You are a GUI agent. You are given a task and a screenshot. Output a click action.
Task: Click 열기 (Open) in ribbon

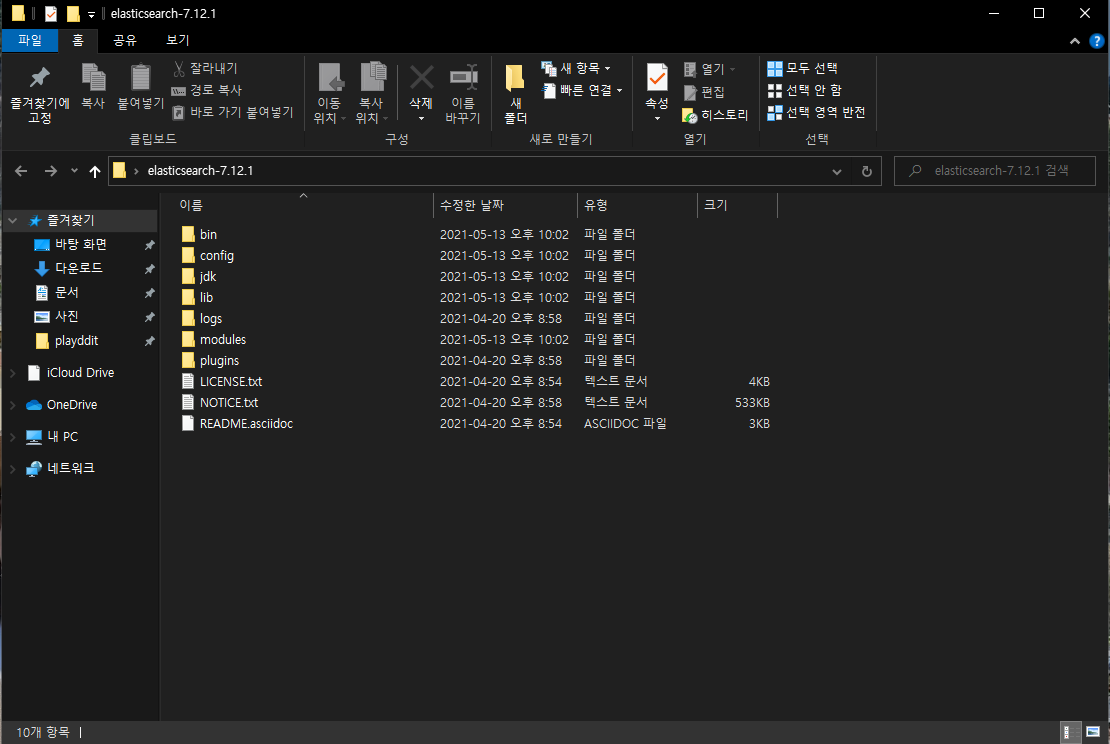[x=709, y=69]
